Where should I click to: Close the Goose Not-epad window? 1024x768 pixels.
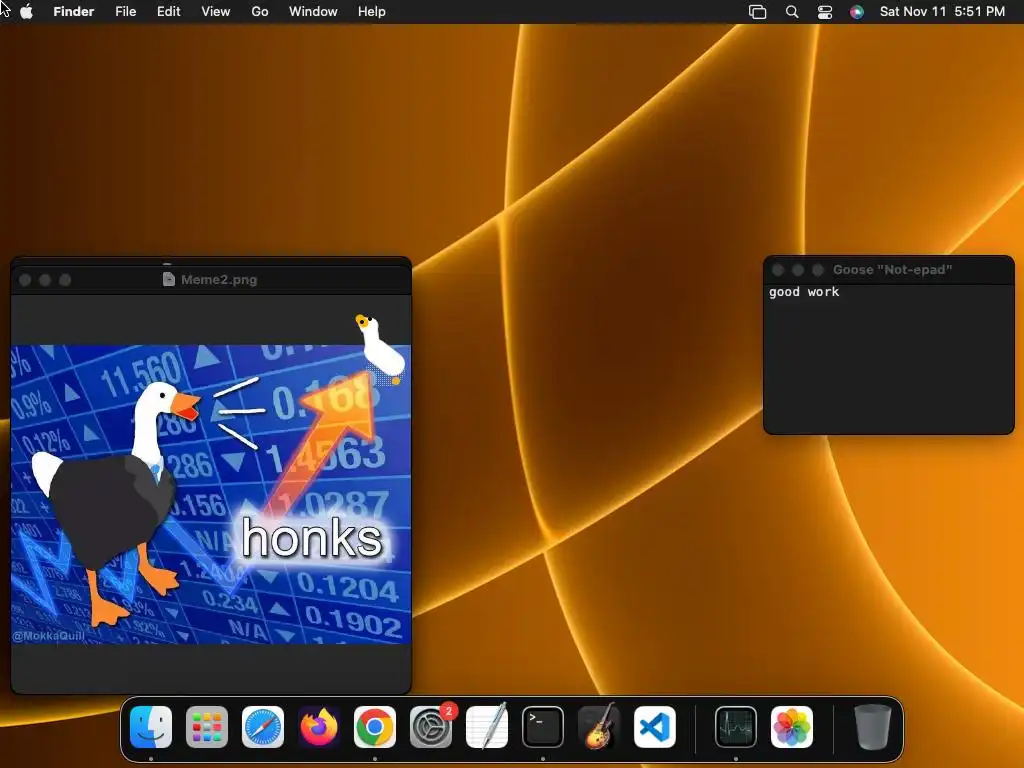pos(778,270)
